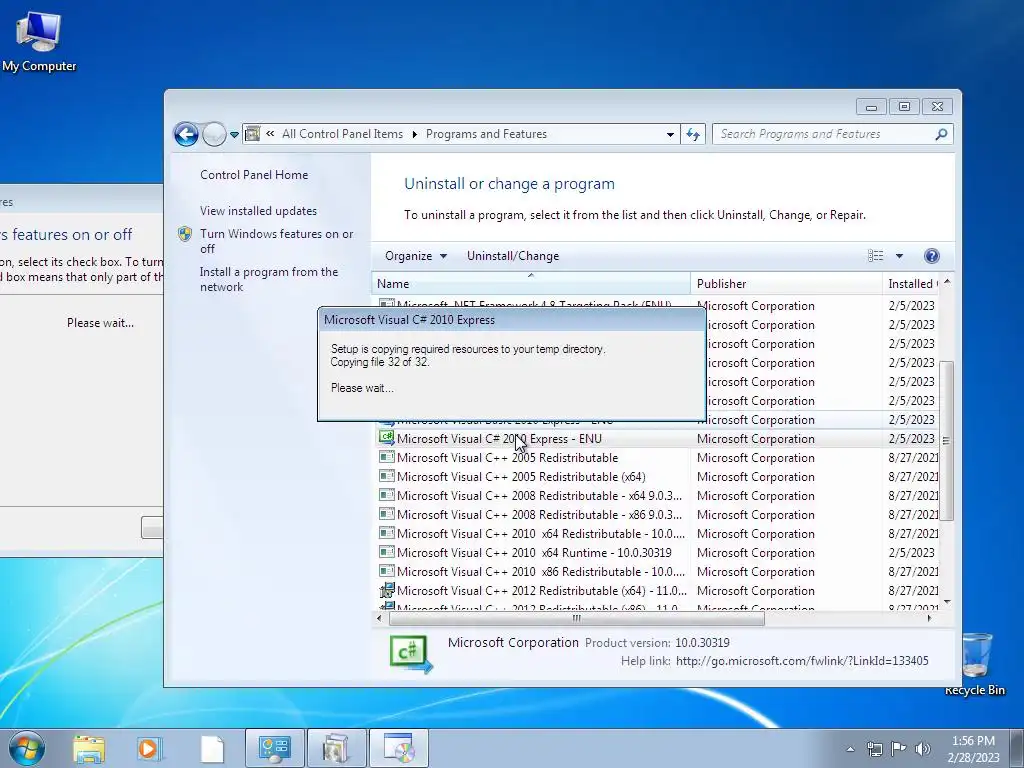Open Install a program from the network
Image resolution: width=1024 pixels, height=768 pixels.
click(x=269, y=280)
